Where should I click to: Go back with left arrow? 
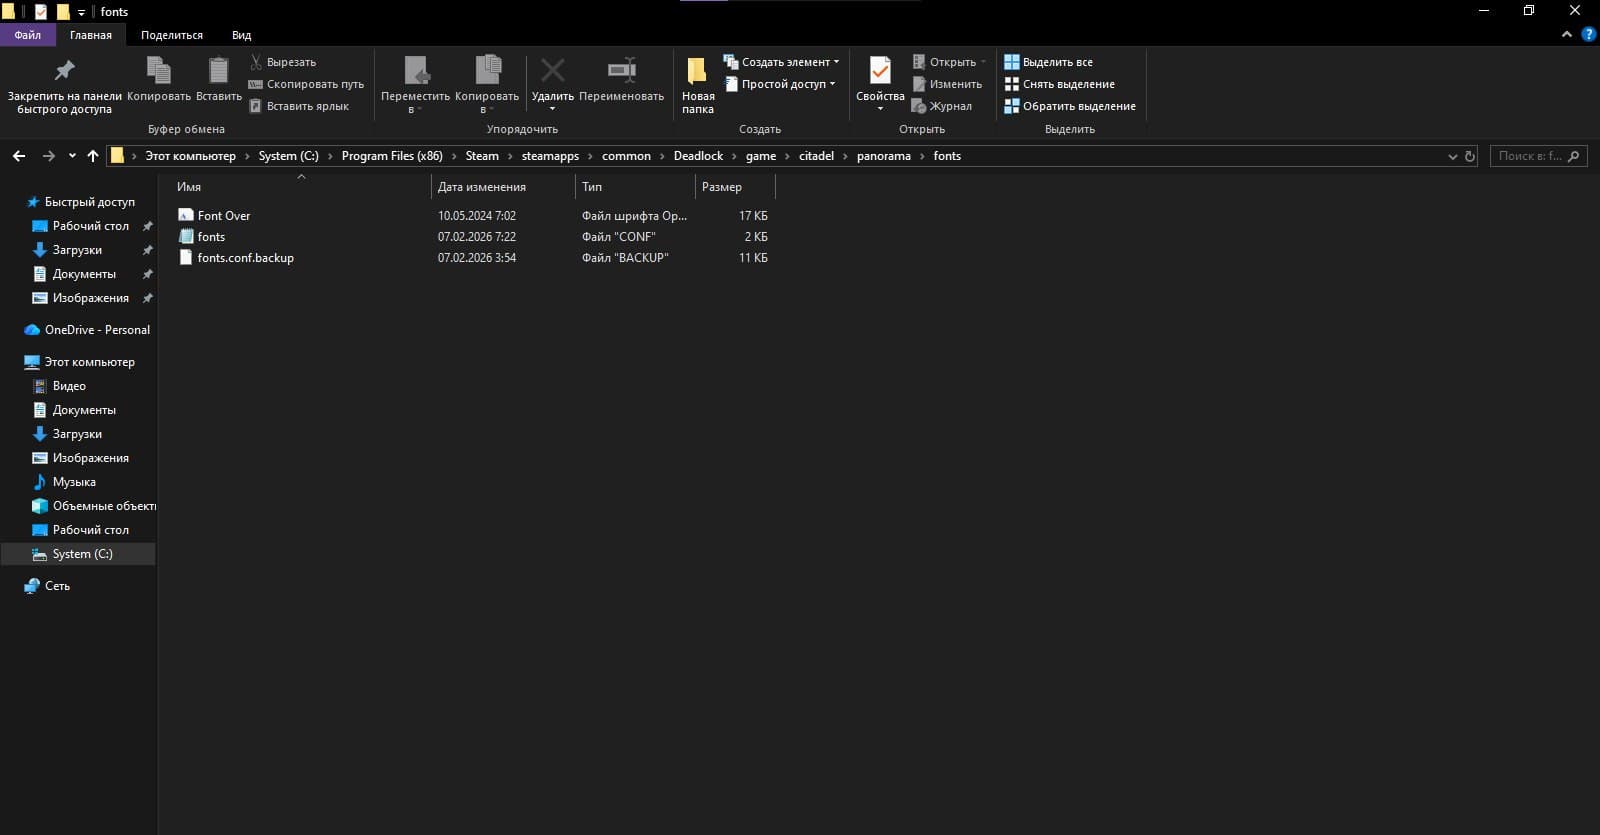coord(19,156)
